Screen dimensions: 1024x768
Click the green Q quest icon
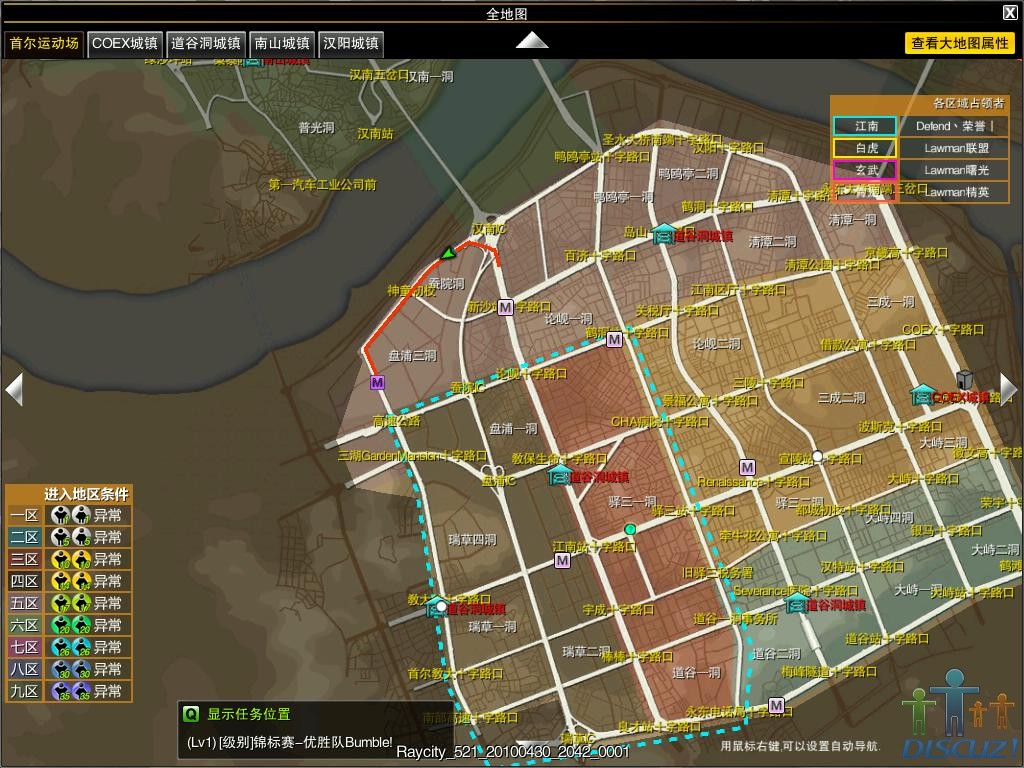(x=190, y=714)
